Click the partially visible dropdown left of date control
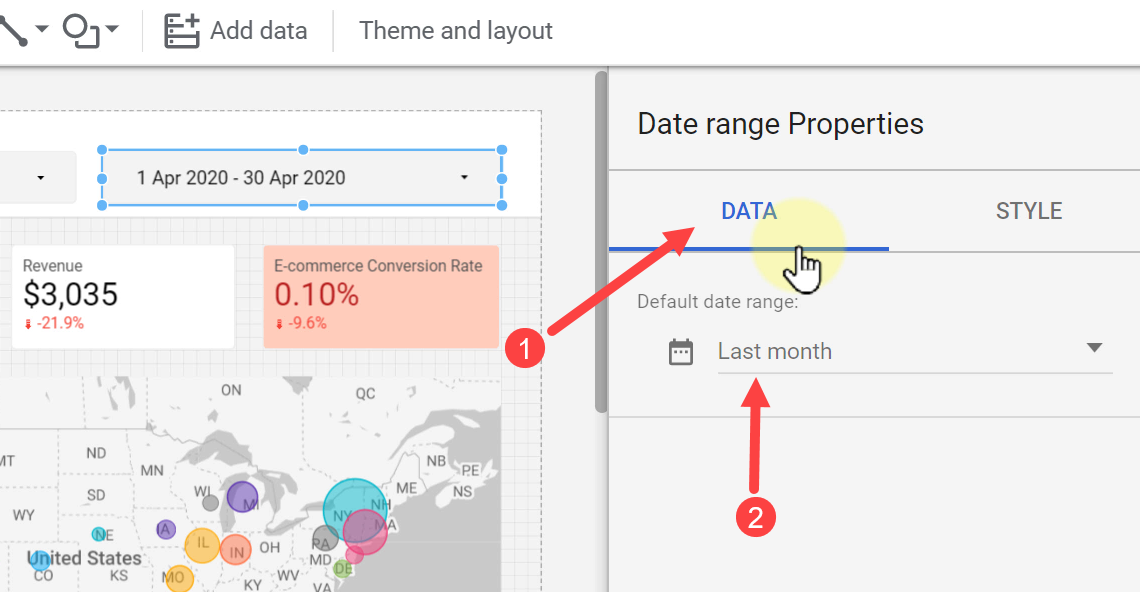 pyautogui.click(x=38, y=177)
